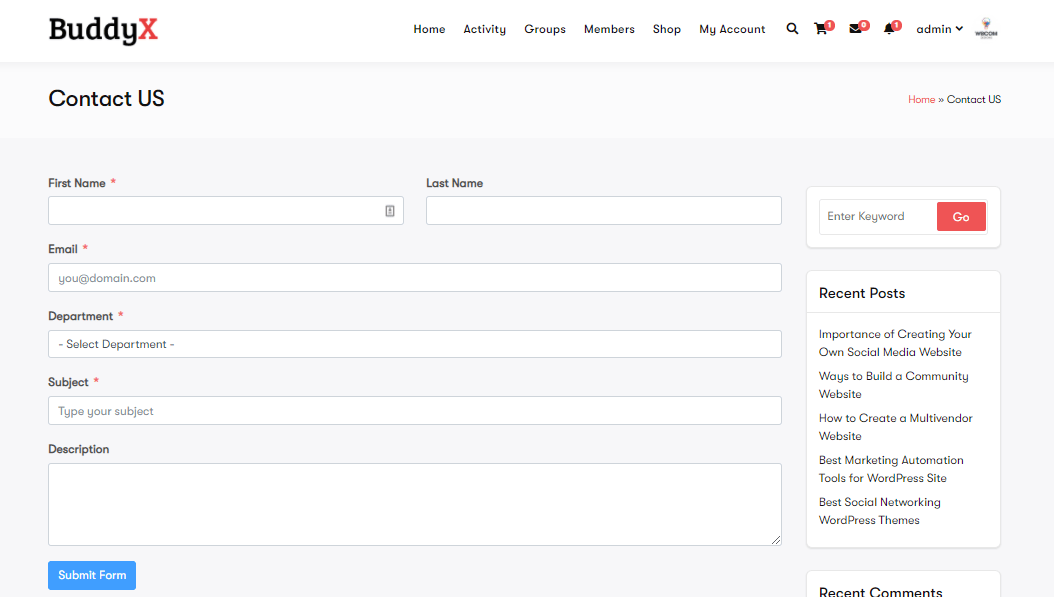Expand the admin account dropdown
This screenshot has width=1054, height=597.
click(x=938, y=29)
